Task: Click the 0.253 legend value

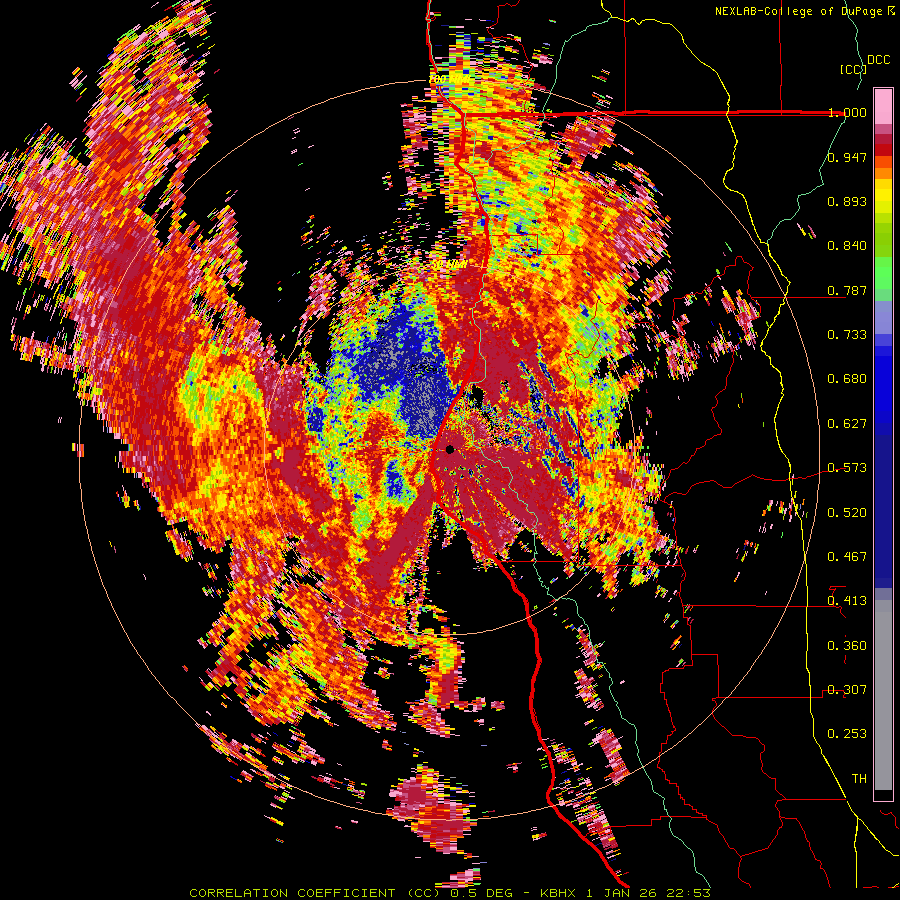Action: coord(847,734)
